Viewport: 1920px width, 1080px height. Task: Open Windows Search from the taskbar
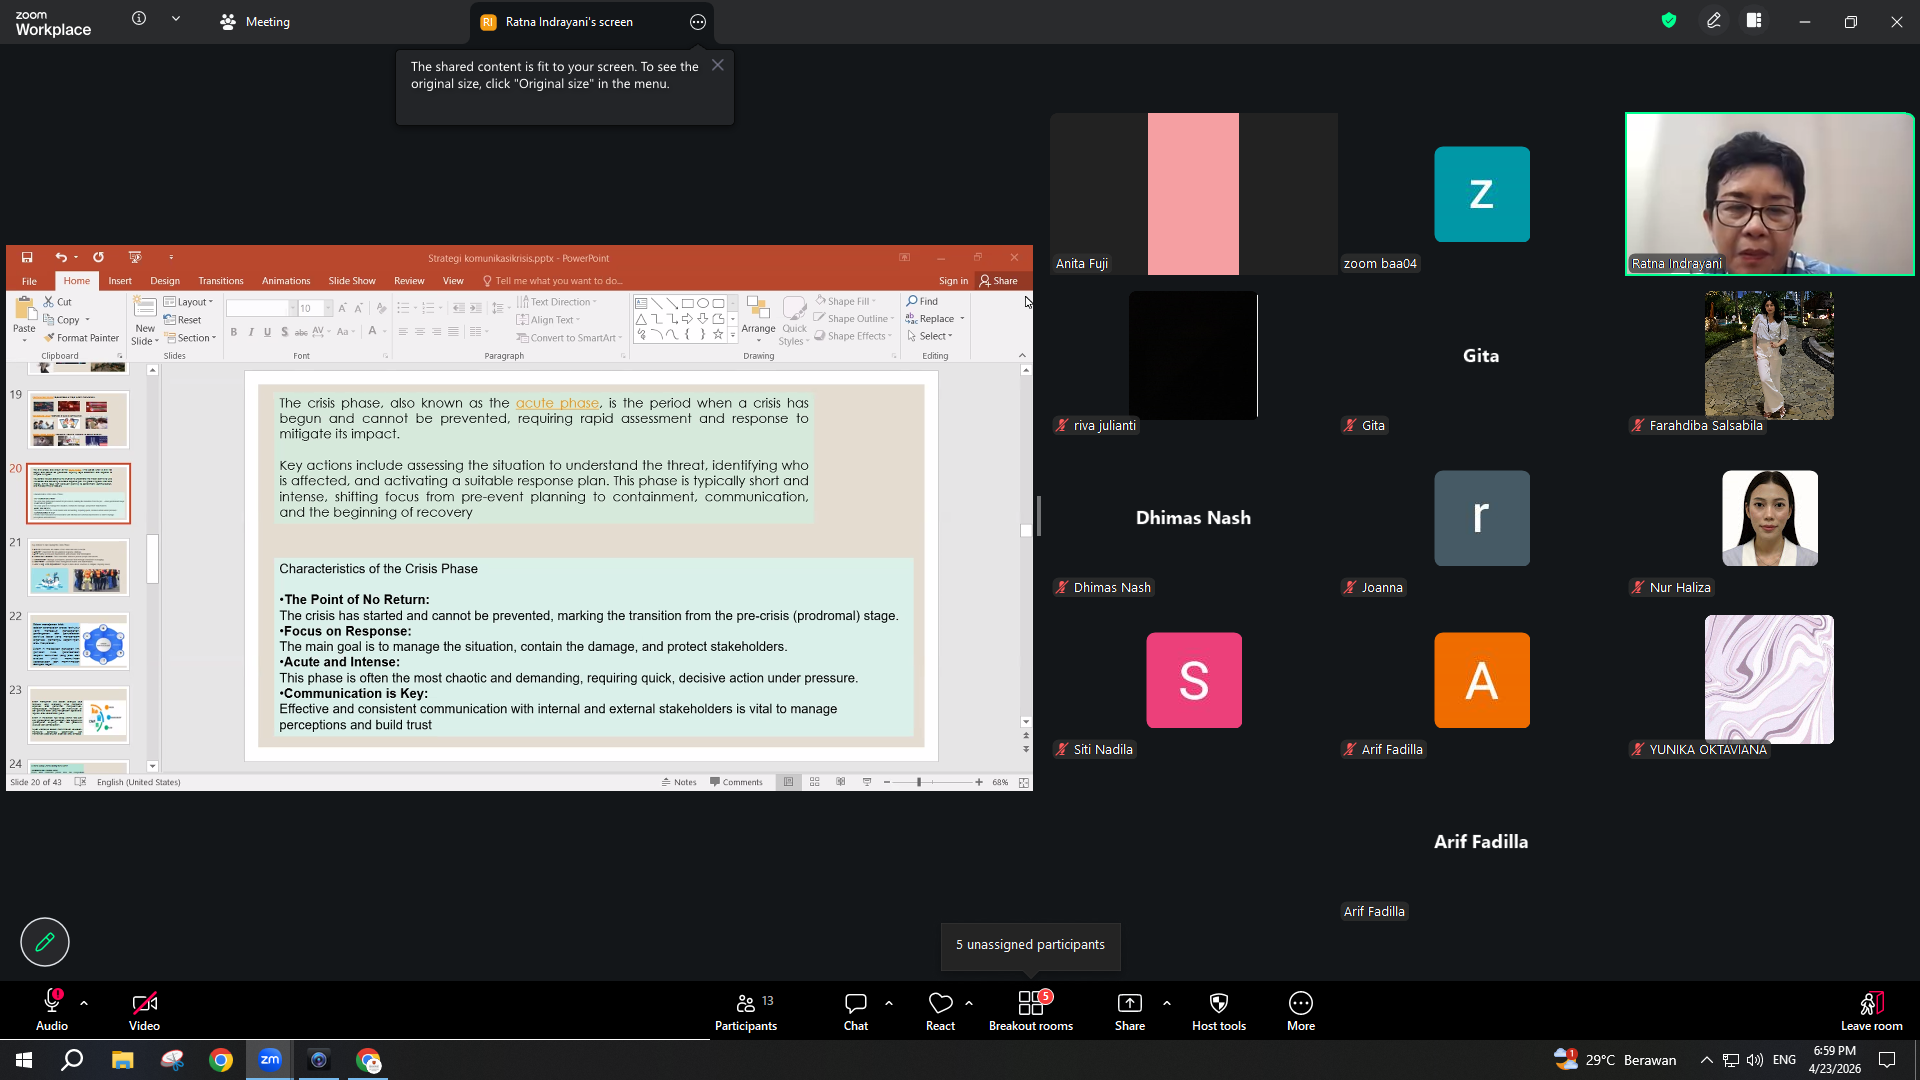(x=72, y=1060)
